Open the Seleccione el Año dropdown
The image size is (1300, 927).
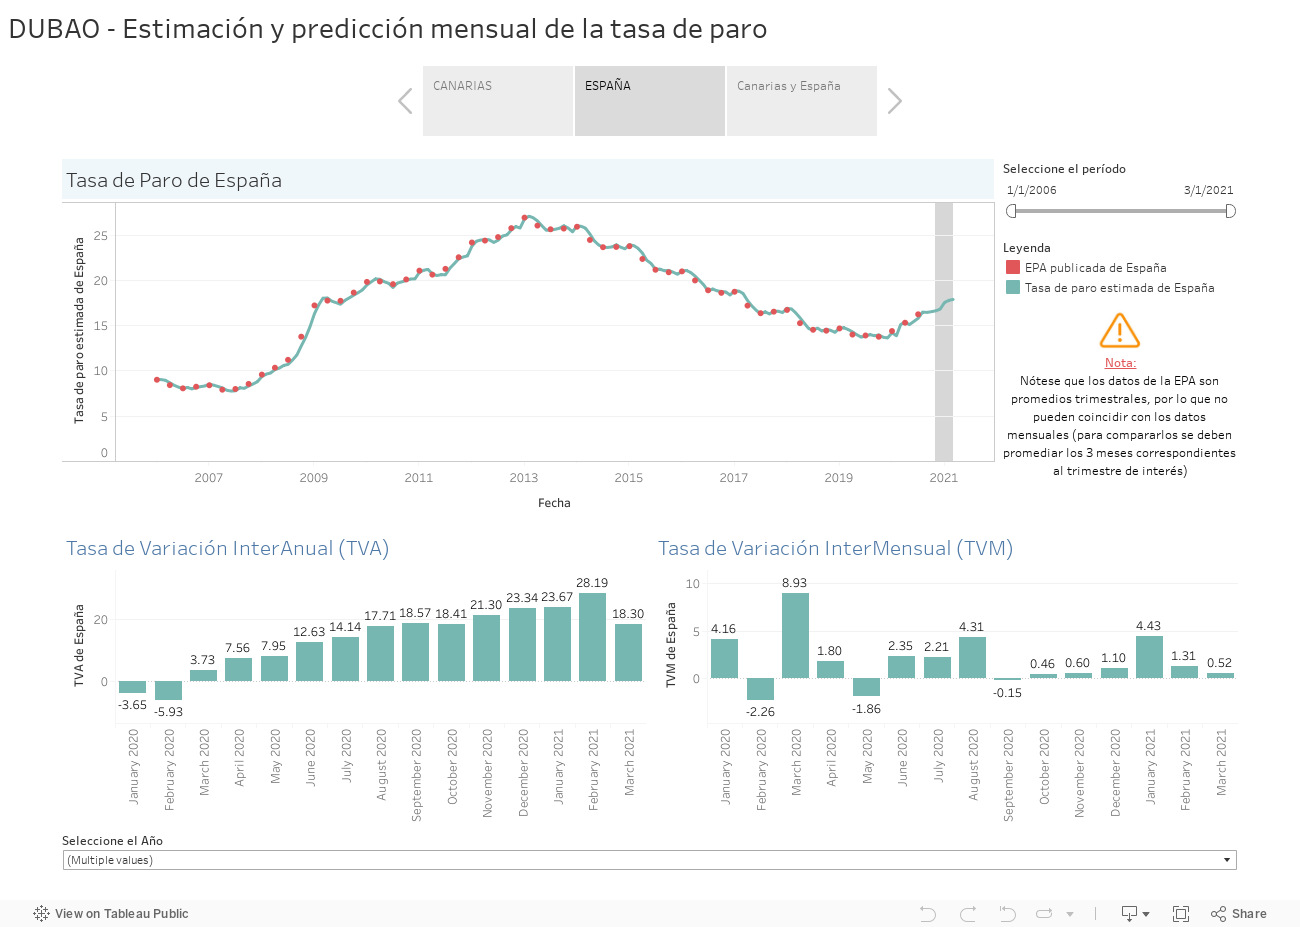(649, 860)
